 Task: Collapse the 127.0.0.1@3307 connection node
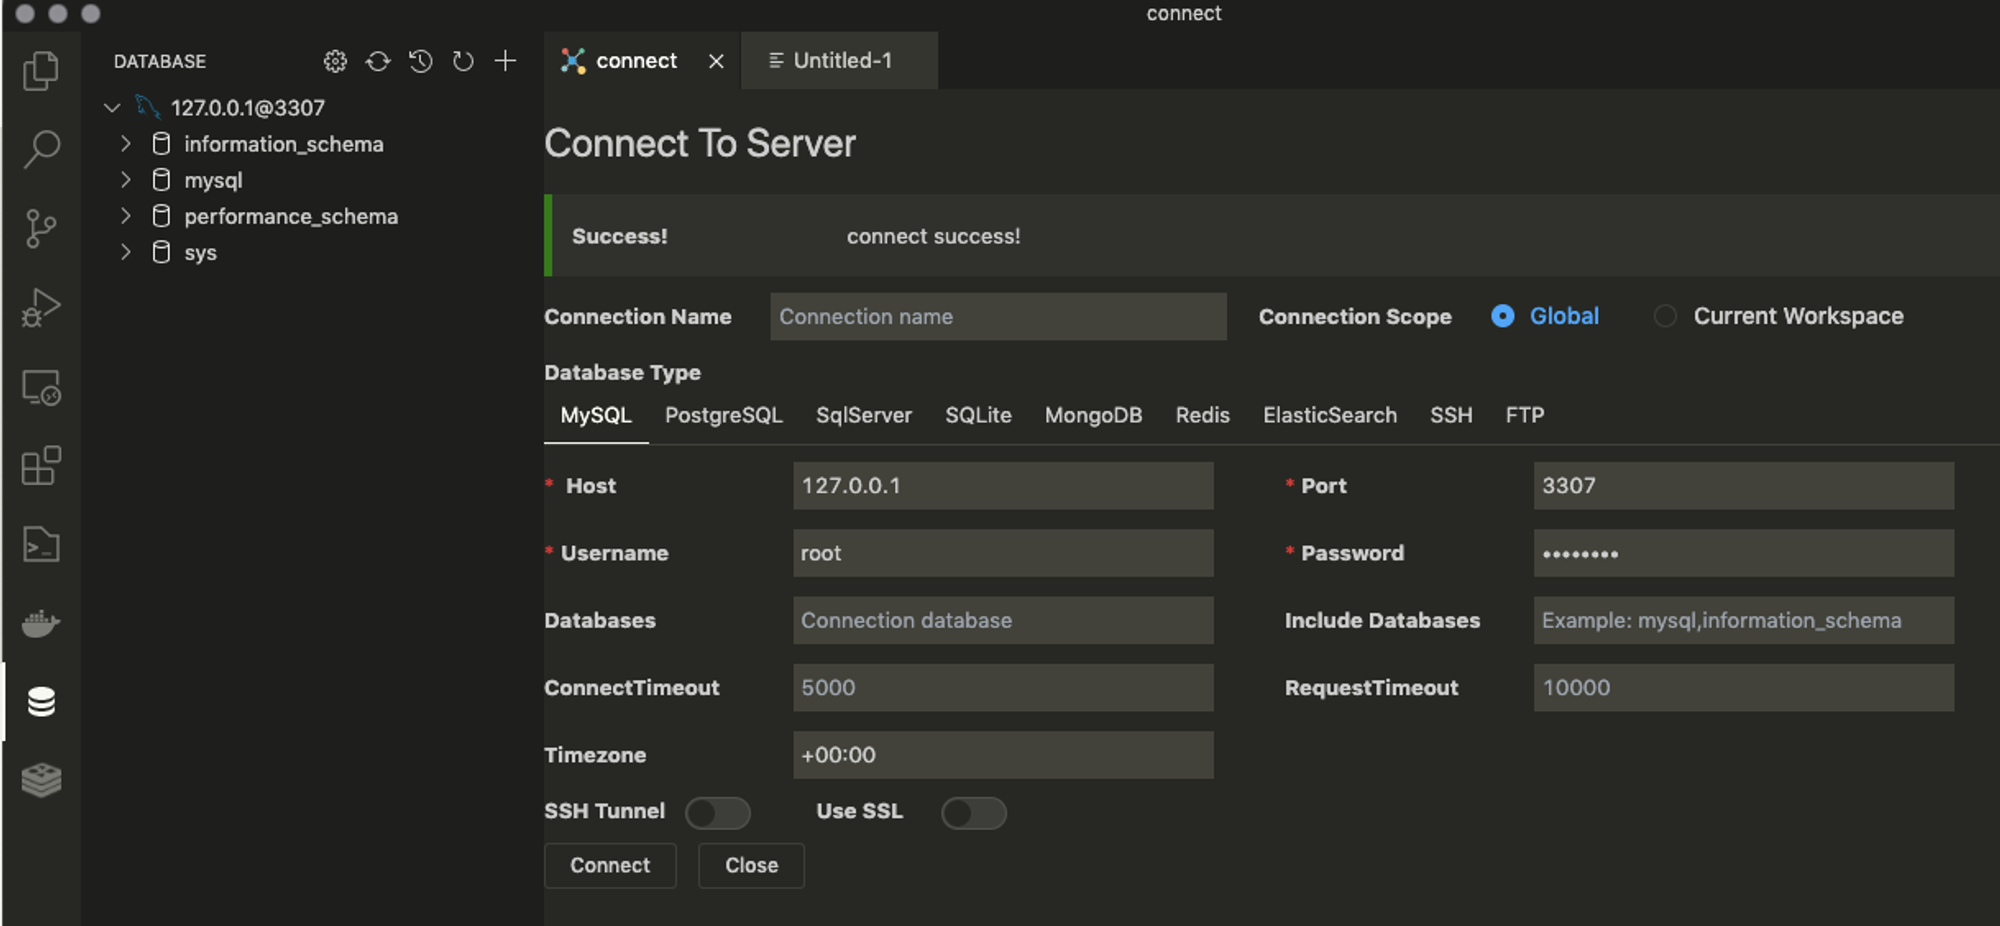click(x=112, y=107)
